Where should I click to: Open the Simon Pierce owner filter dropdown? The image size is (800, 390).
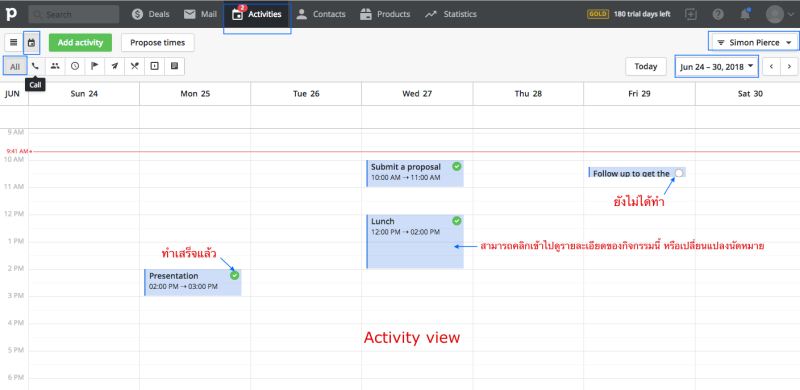click(x=754, y=43)
